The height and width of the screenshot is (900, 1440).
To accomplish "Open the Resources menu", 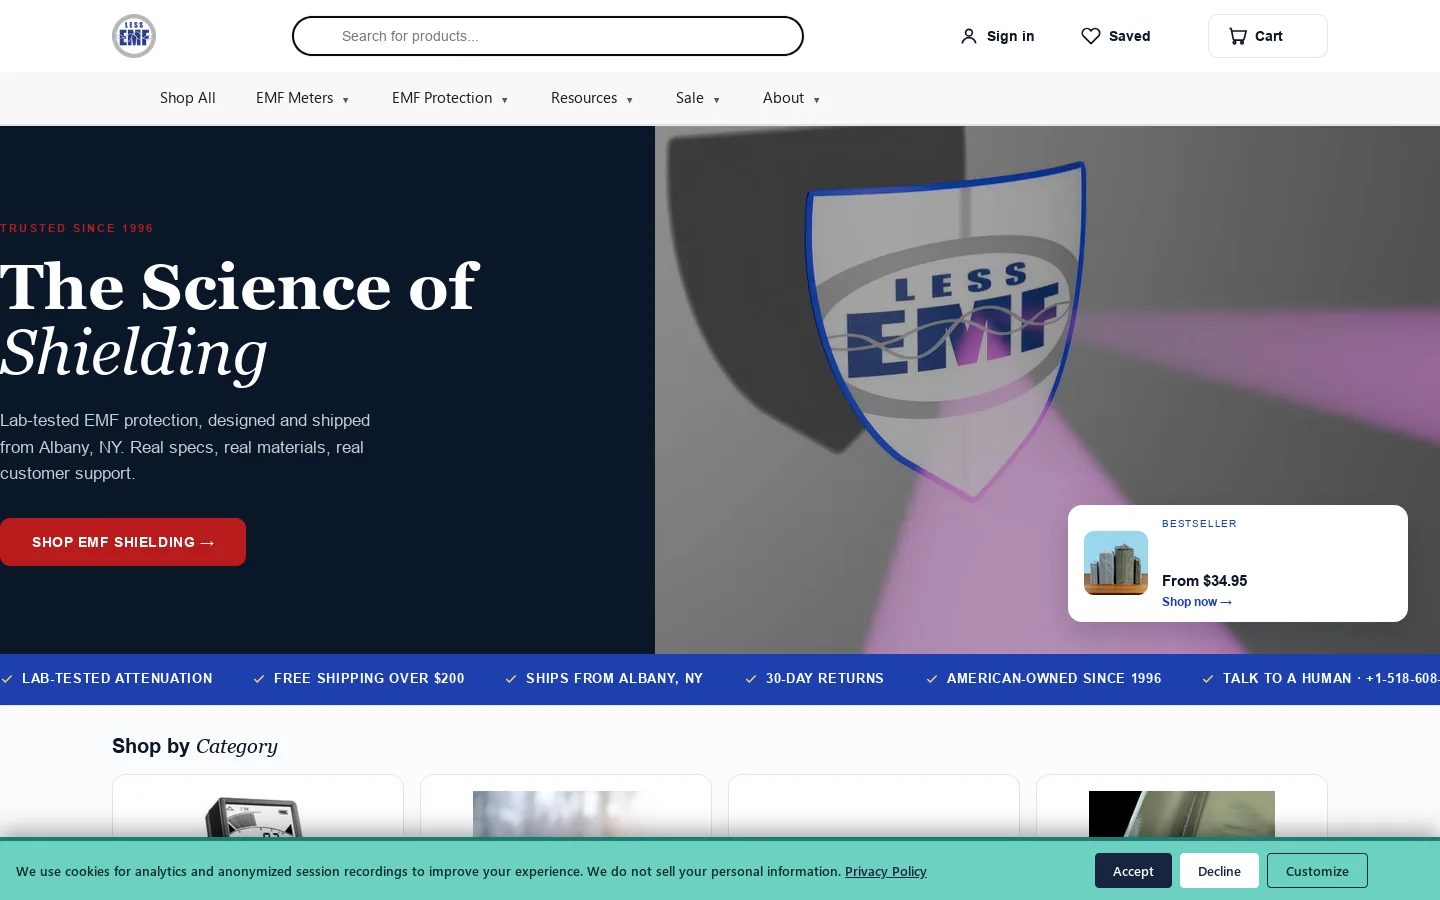I will pyautogui.click(x=592, y=98).
